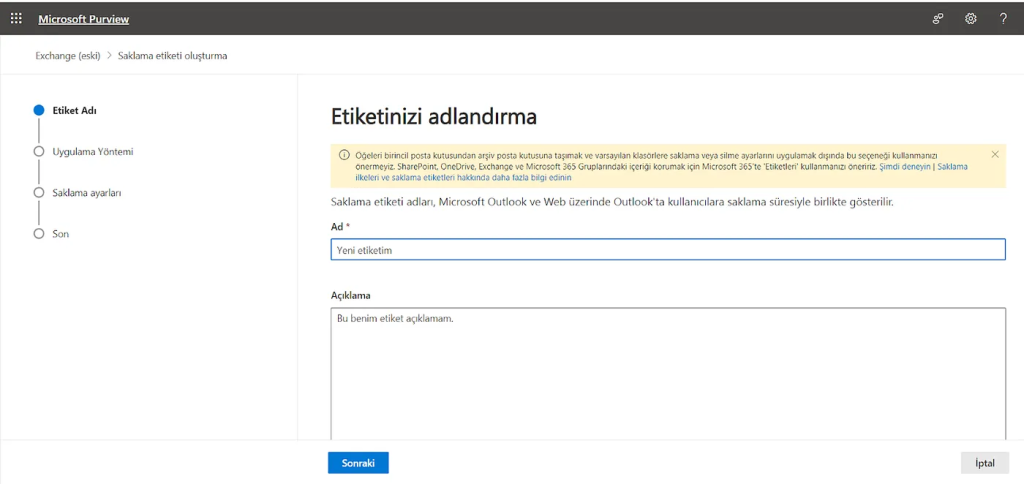Viewport: 1024px width, 484px height.
Task: Focus the Ad name input field
Action: 667,250
